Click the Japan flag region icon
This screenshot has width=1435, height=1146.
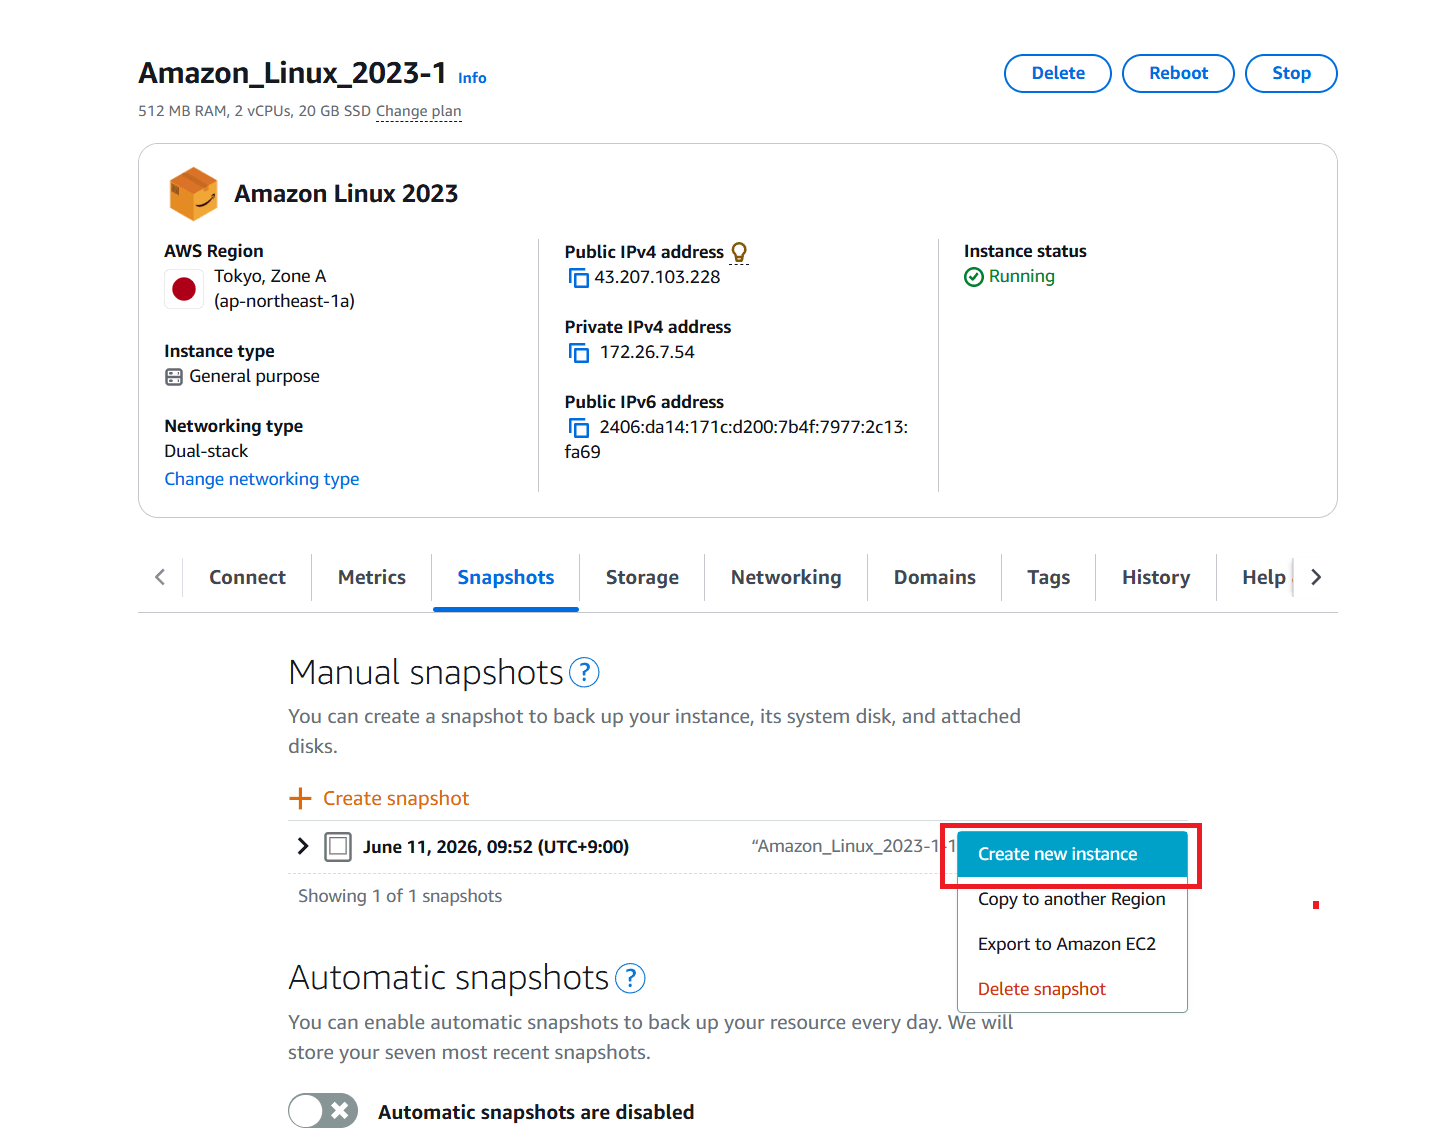[x=184, y=289]
